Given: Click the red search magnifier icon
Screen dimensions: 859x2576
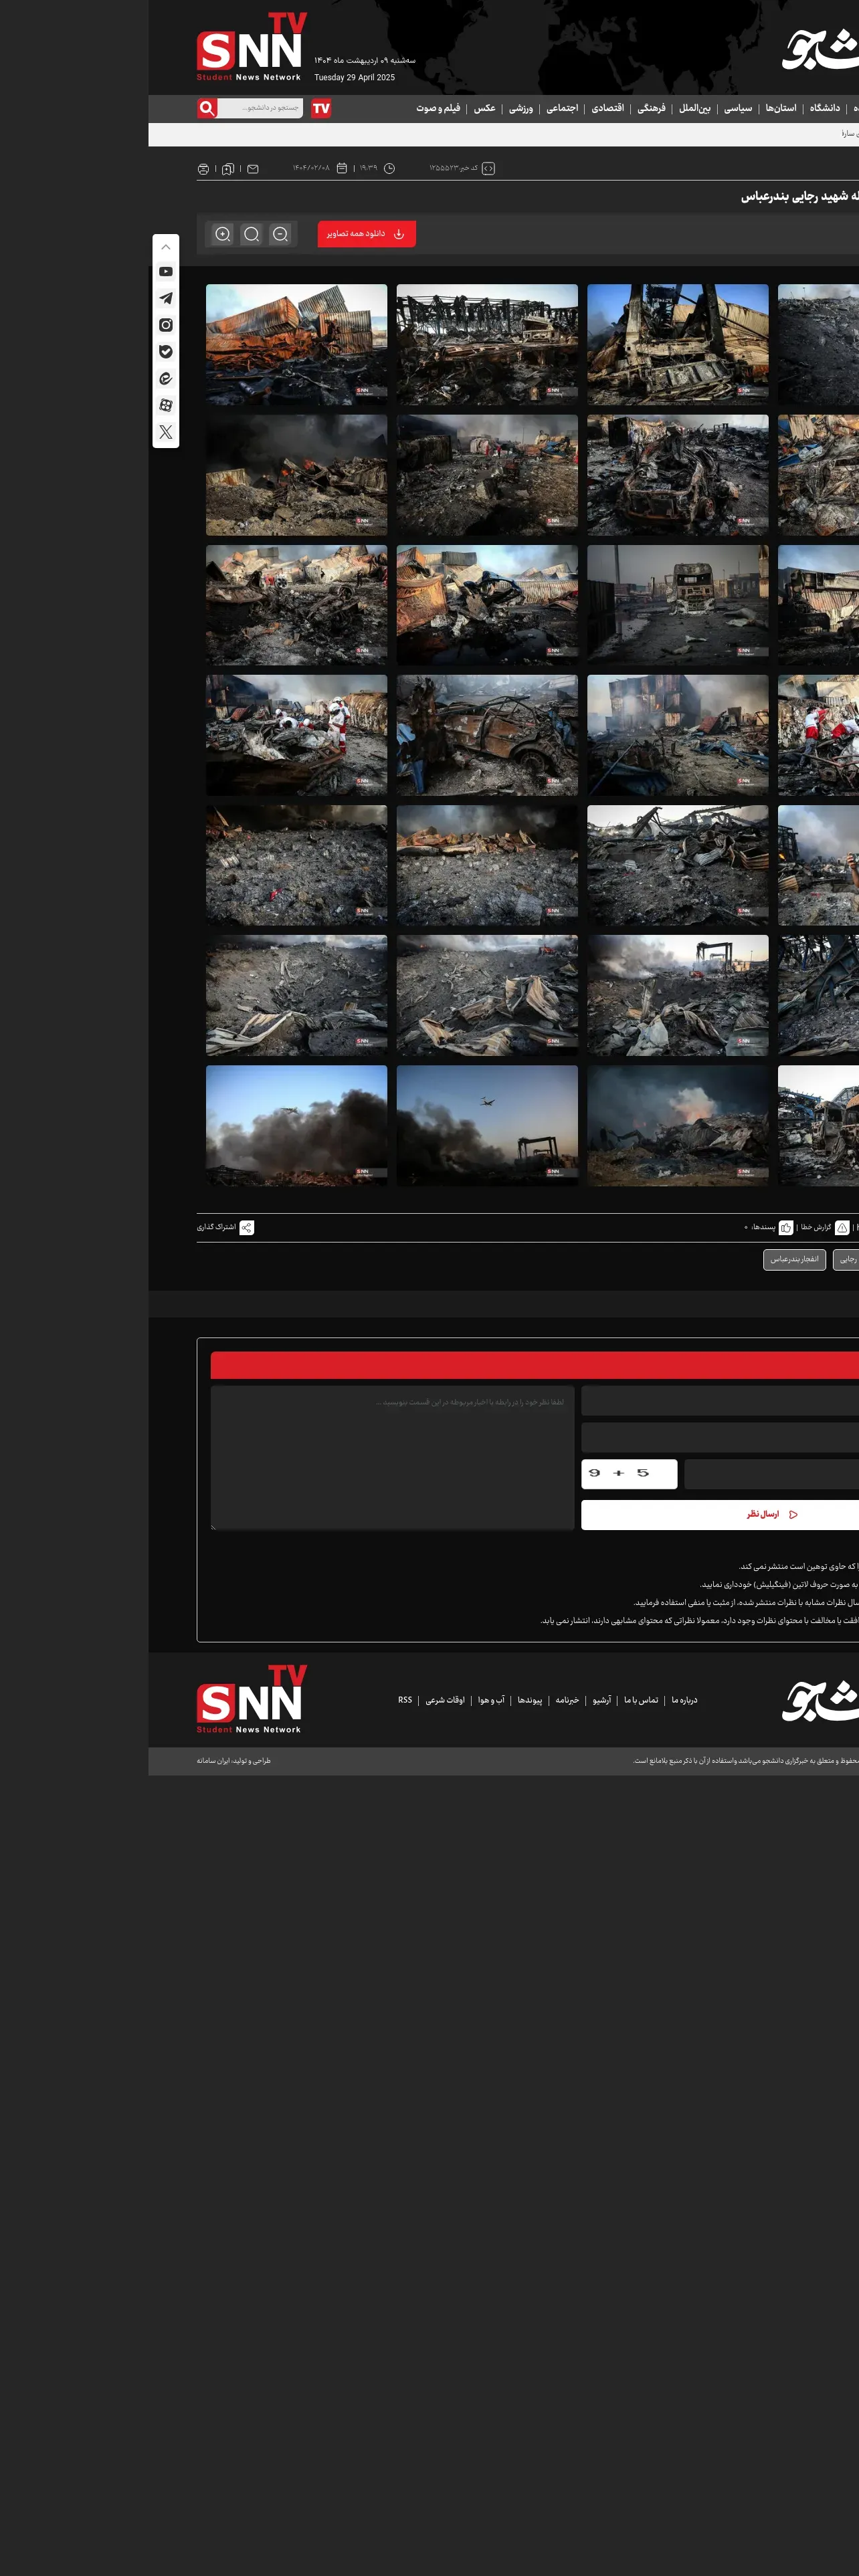Looking at the screenshot, I should point(207,108).
